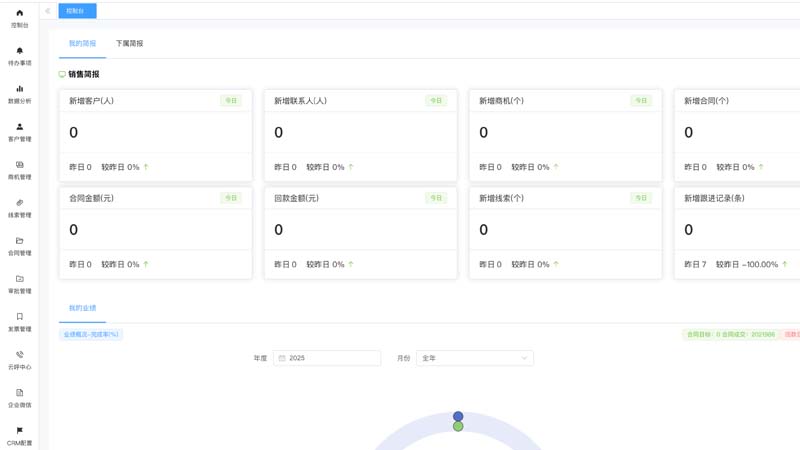Open 发票管理 bookmark icon

click(x=19, y=316)
